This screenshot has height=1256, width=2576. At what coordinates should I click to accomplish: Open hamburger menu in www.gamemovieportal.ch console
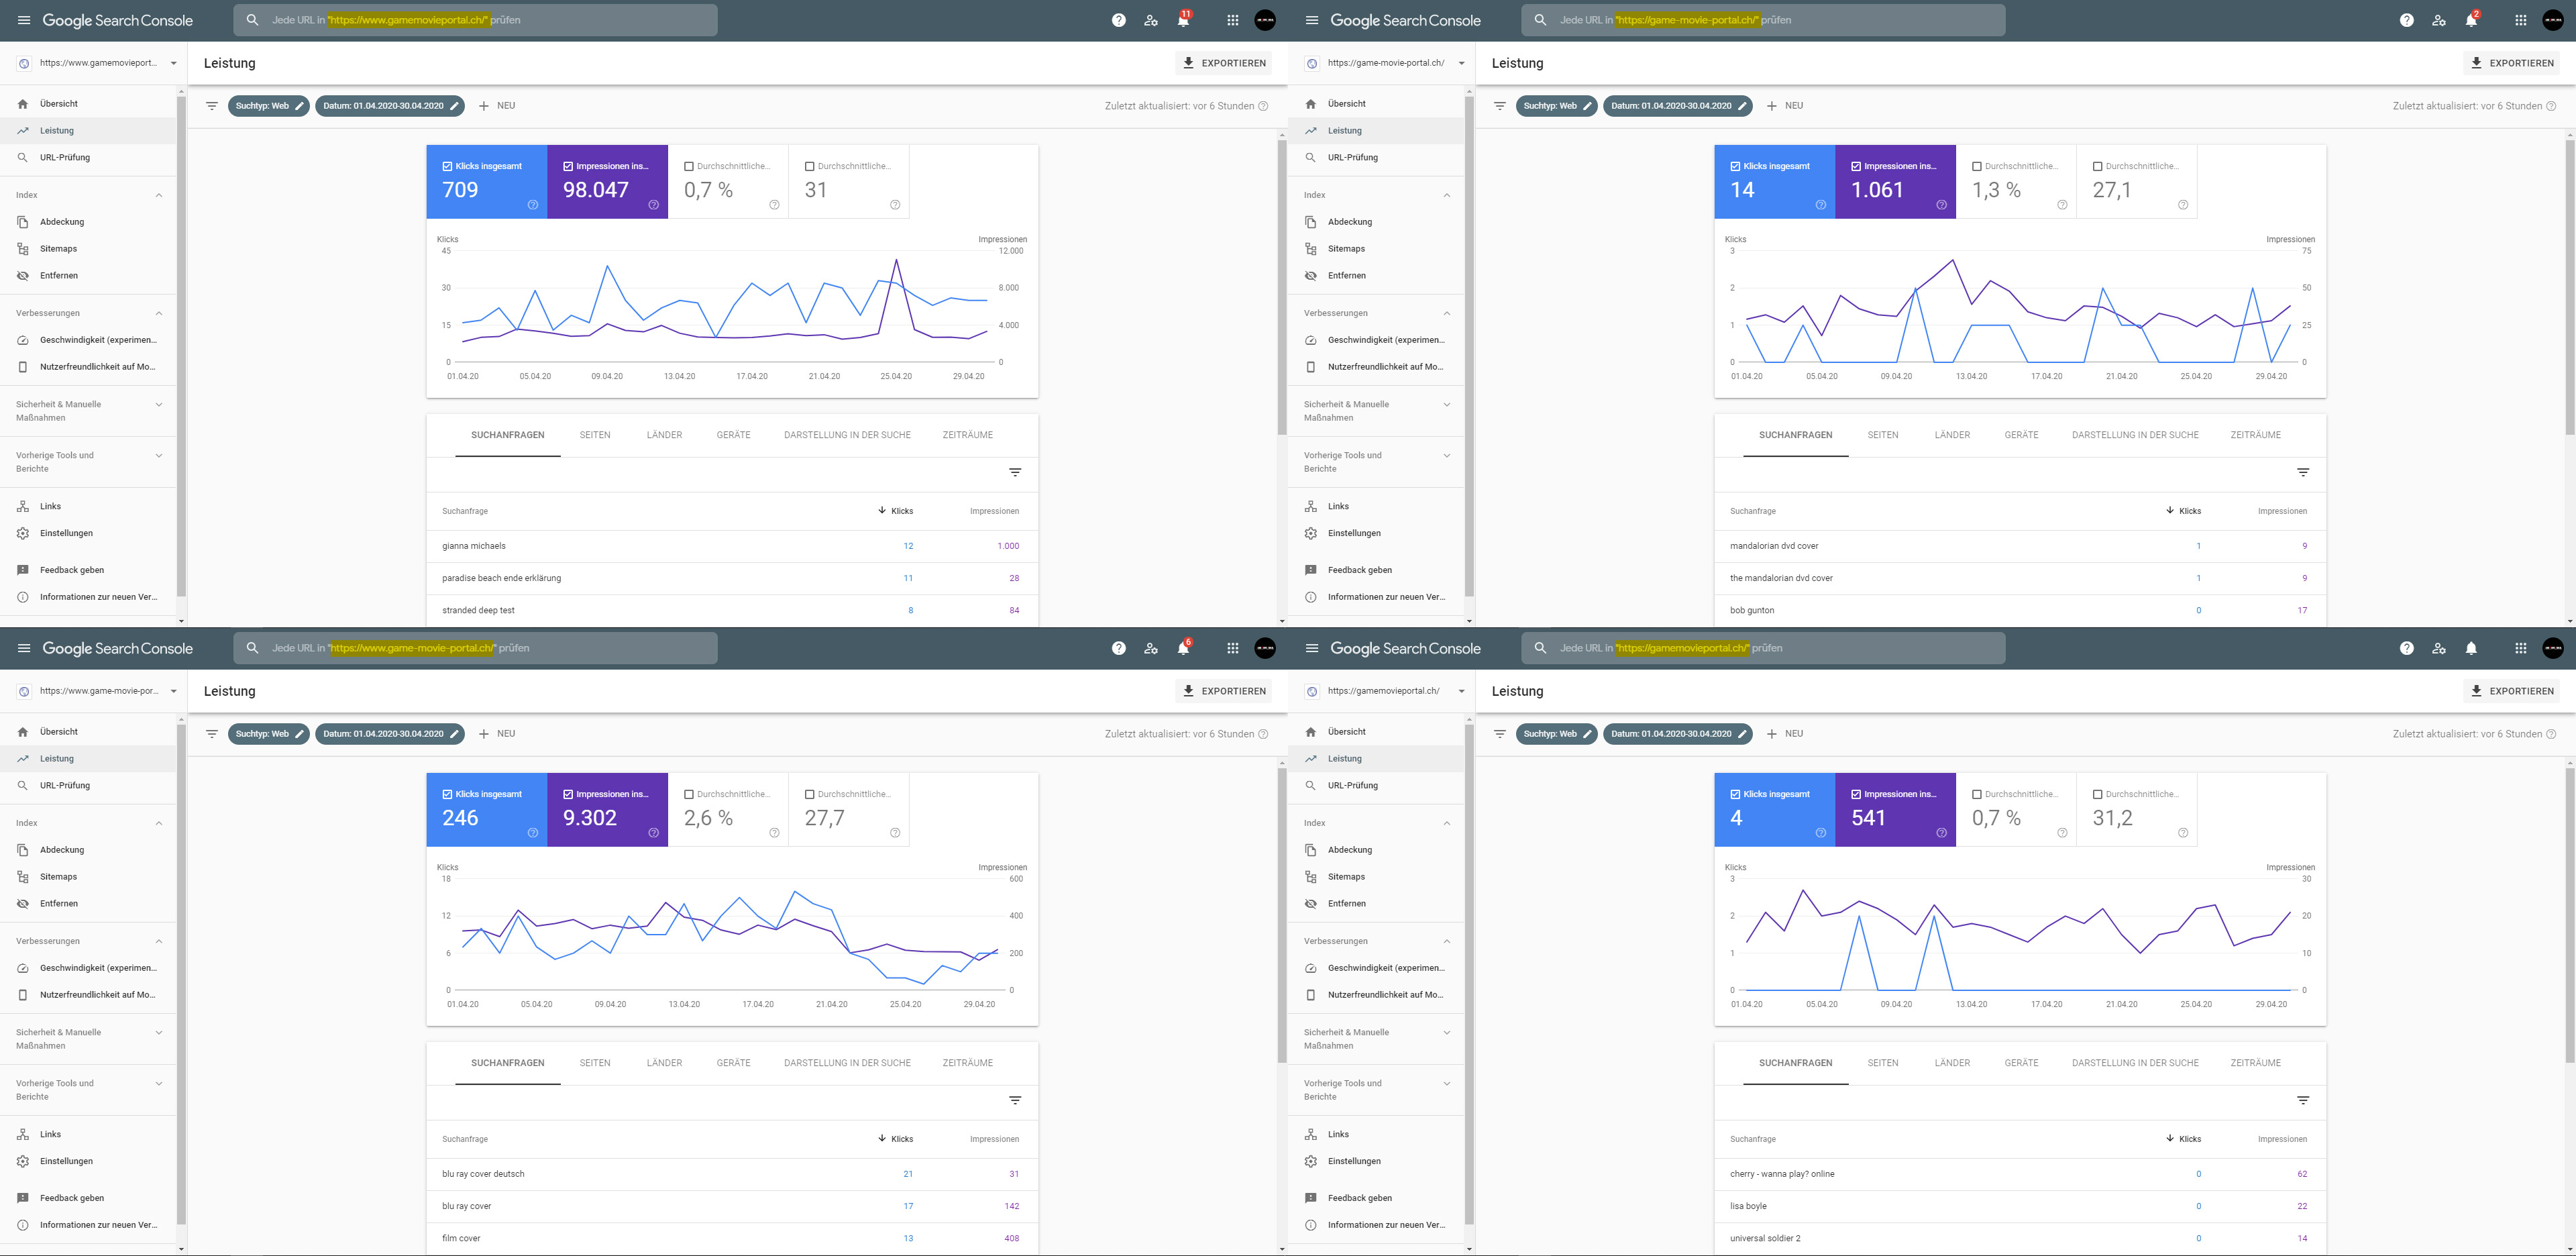(24, 20)
